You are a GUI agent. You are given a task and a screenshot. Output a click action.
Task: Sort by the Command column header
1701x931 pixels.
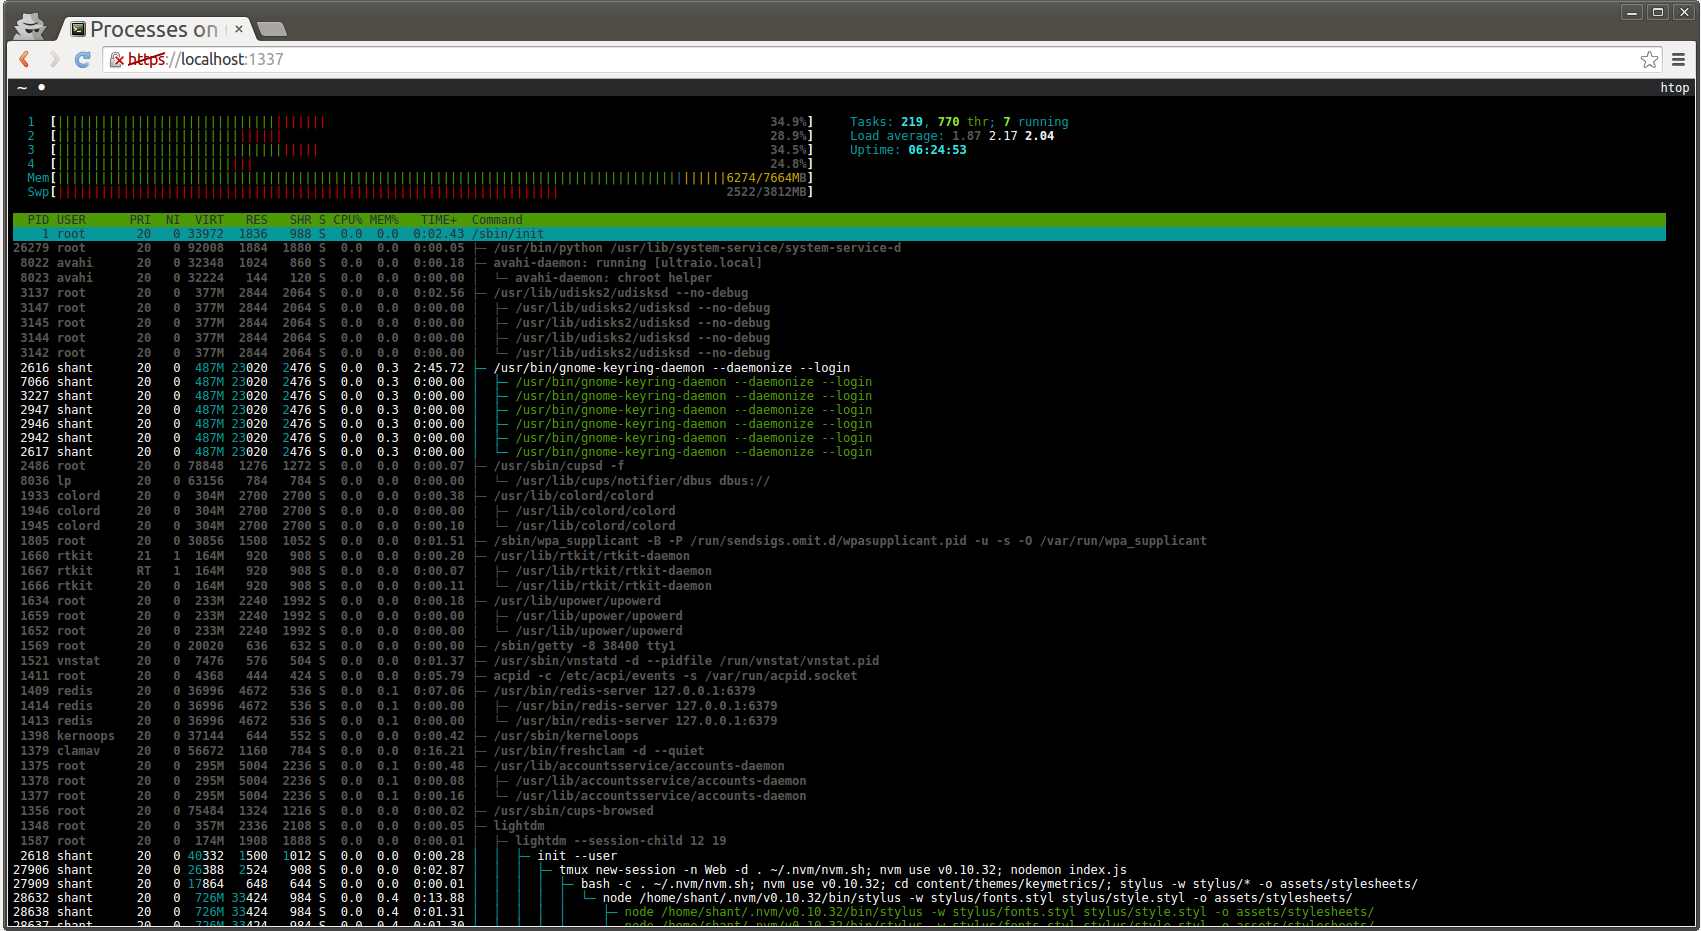[x=497, y=220]
